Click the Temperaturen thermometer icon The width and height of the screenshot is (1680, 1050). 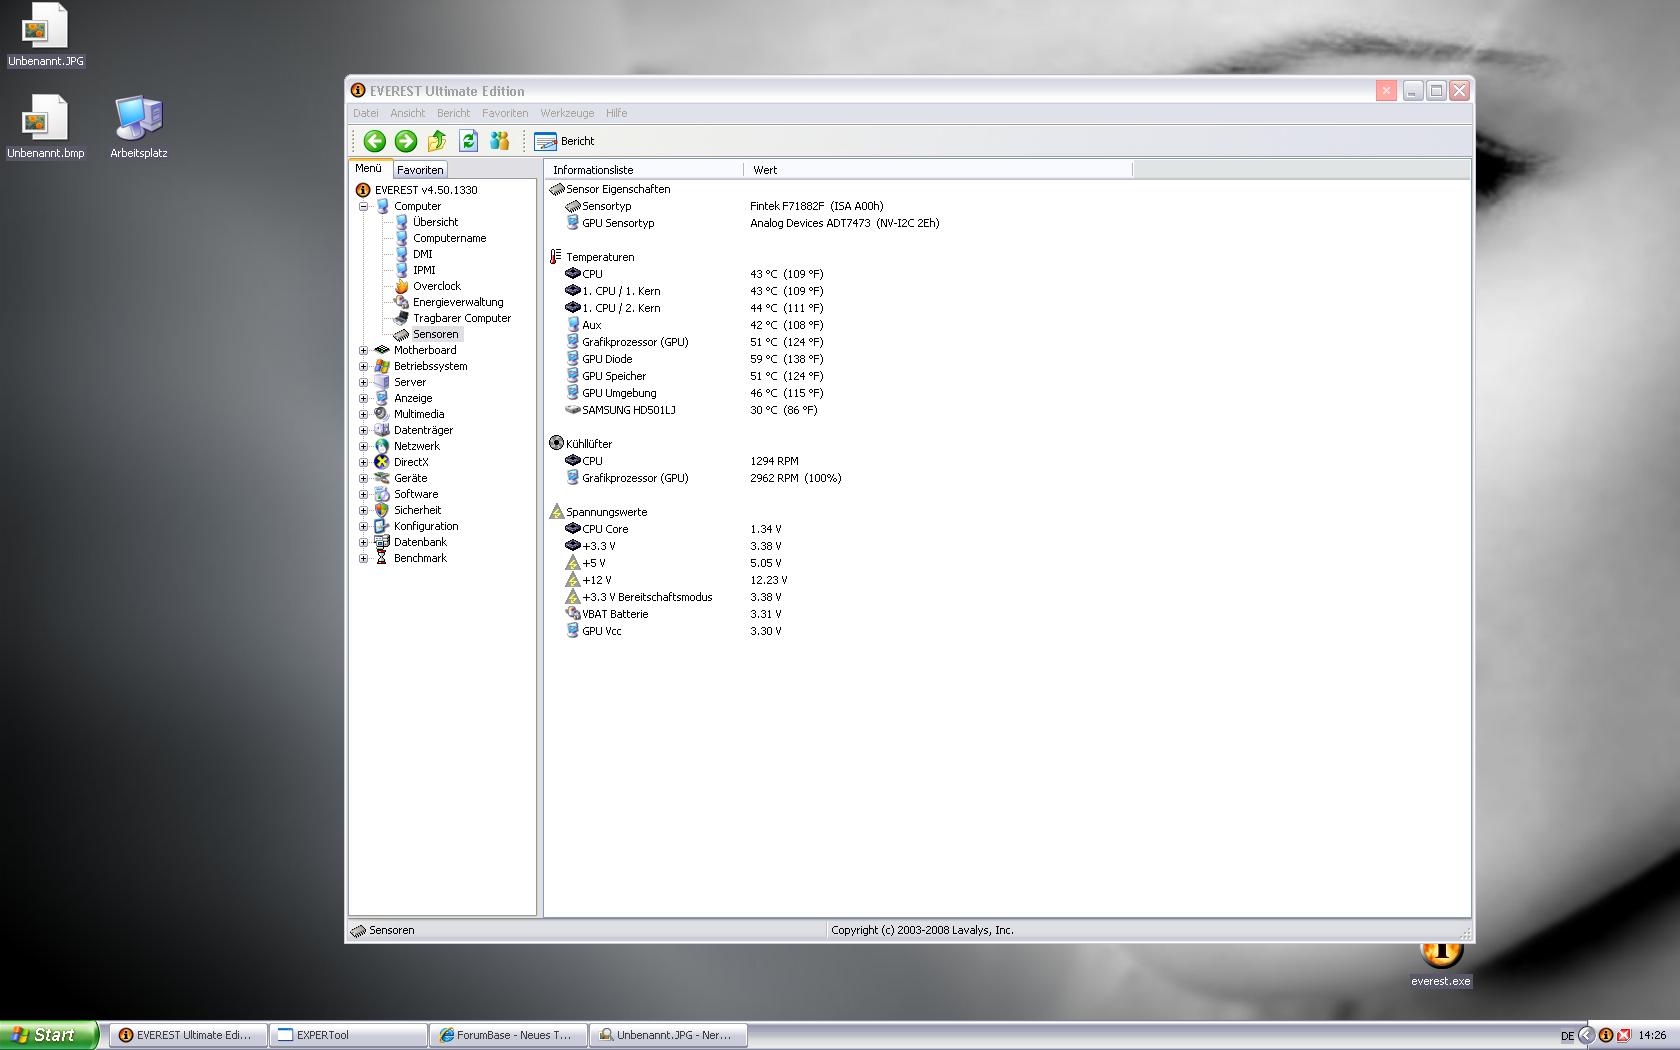[x=556, y=257]
